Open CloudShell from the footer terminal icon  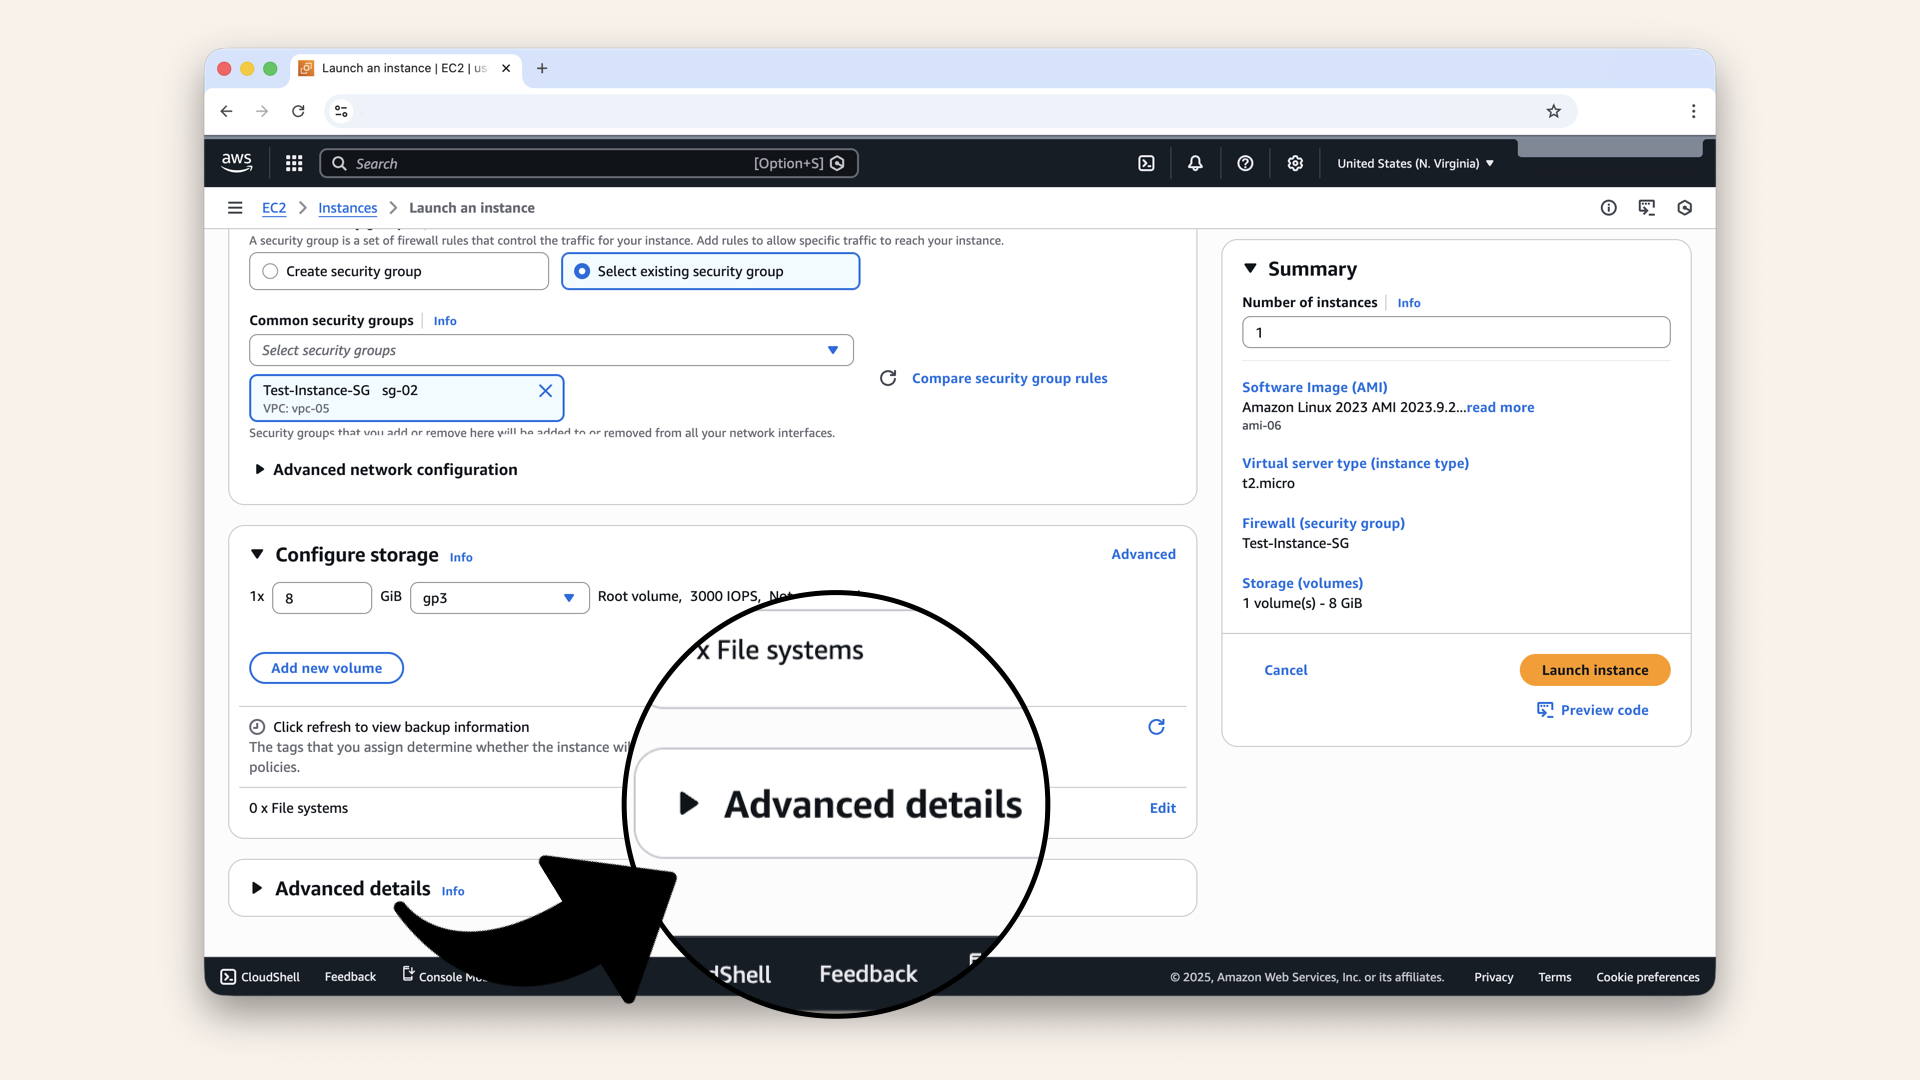click(228, 976)
